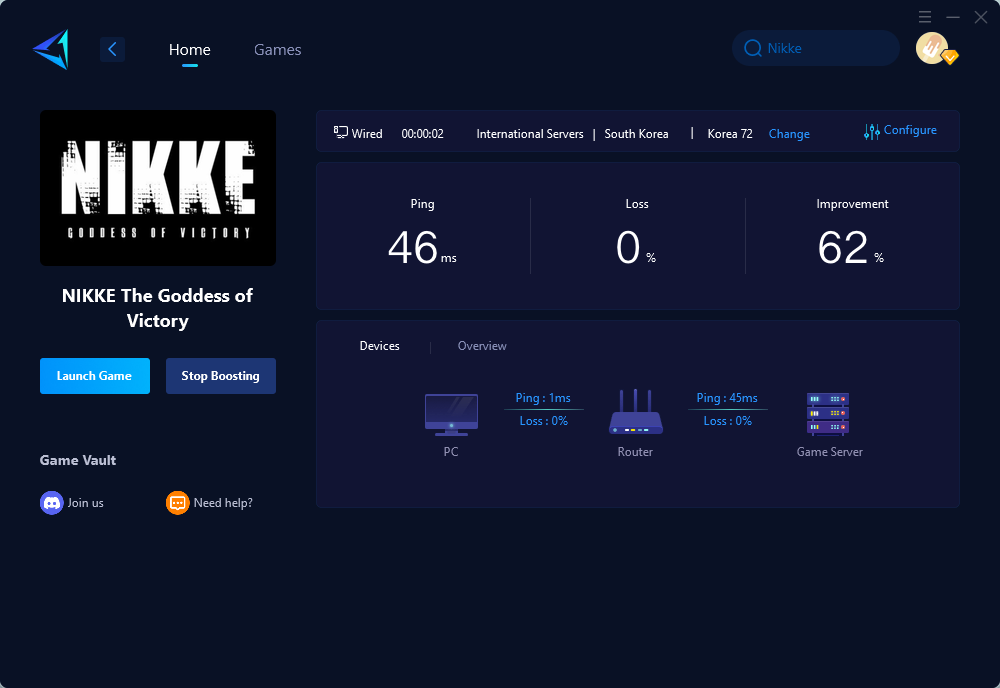
Task: Click the search magnifier icon
Action: 753,48
